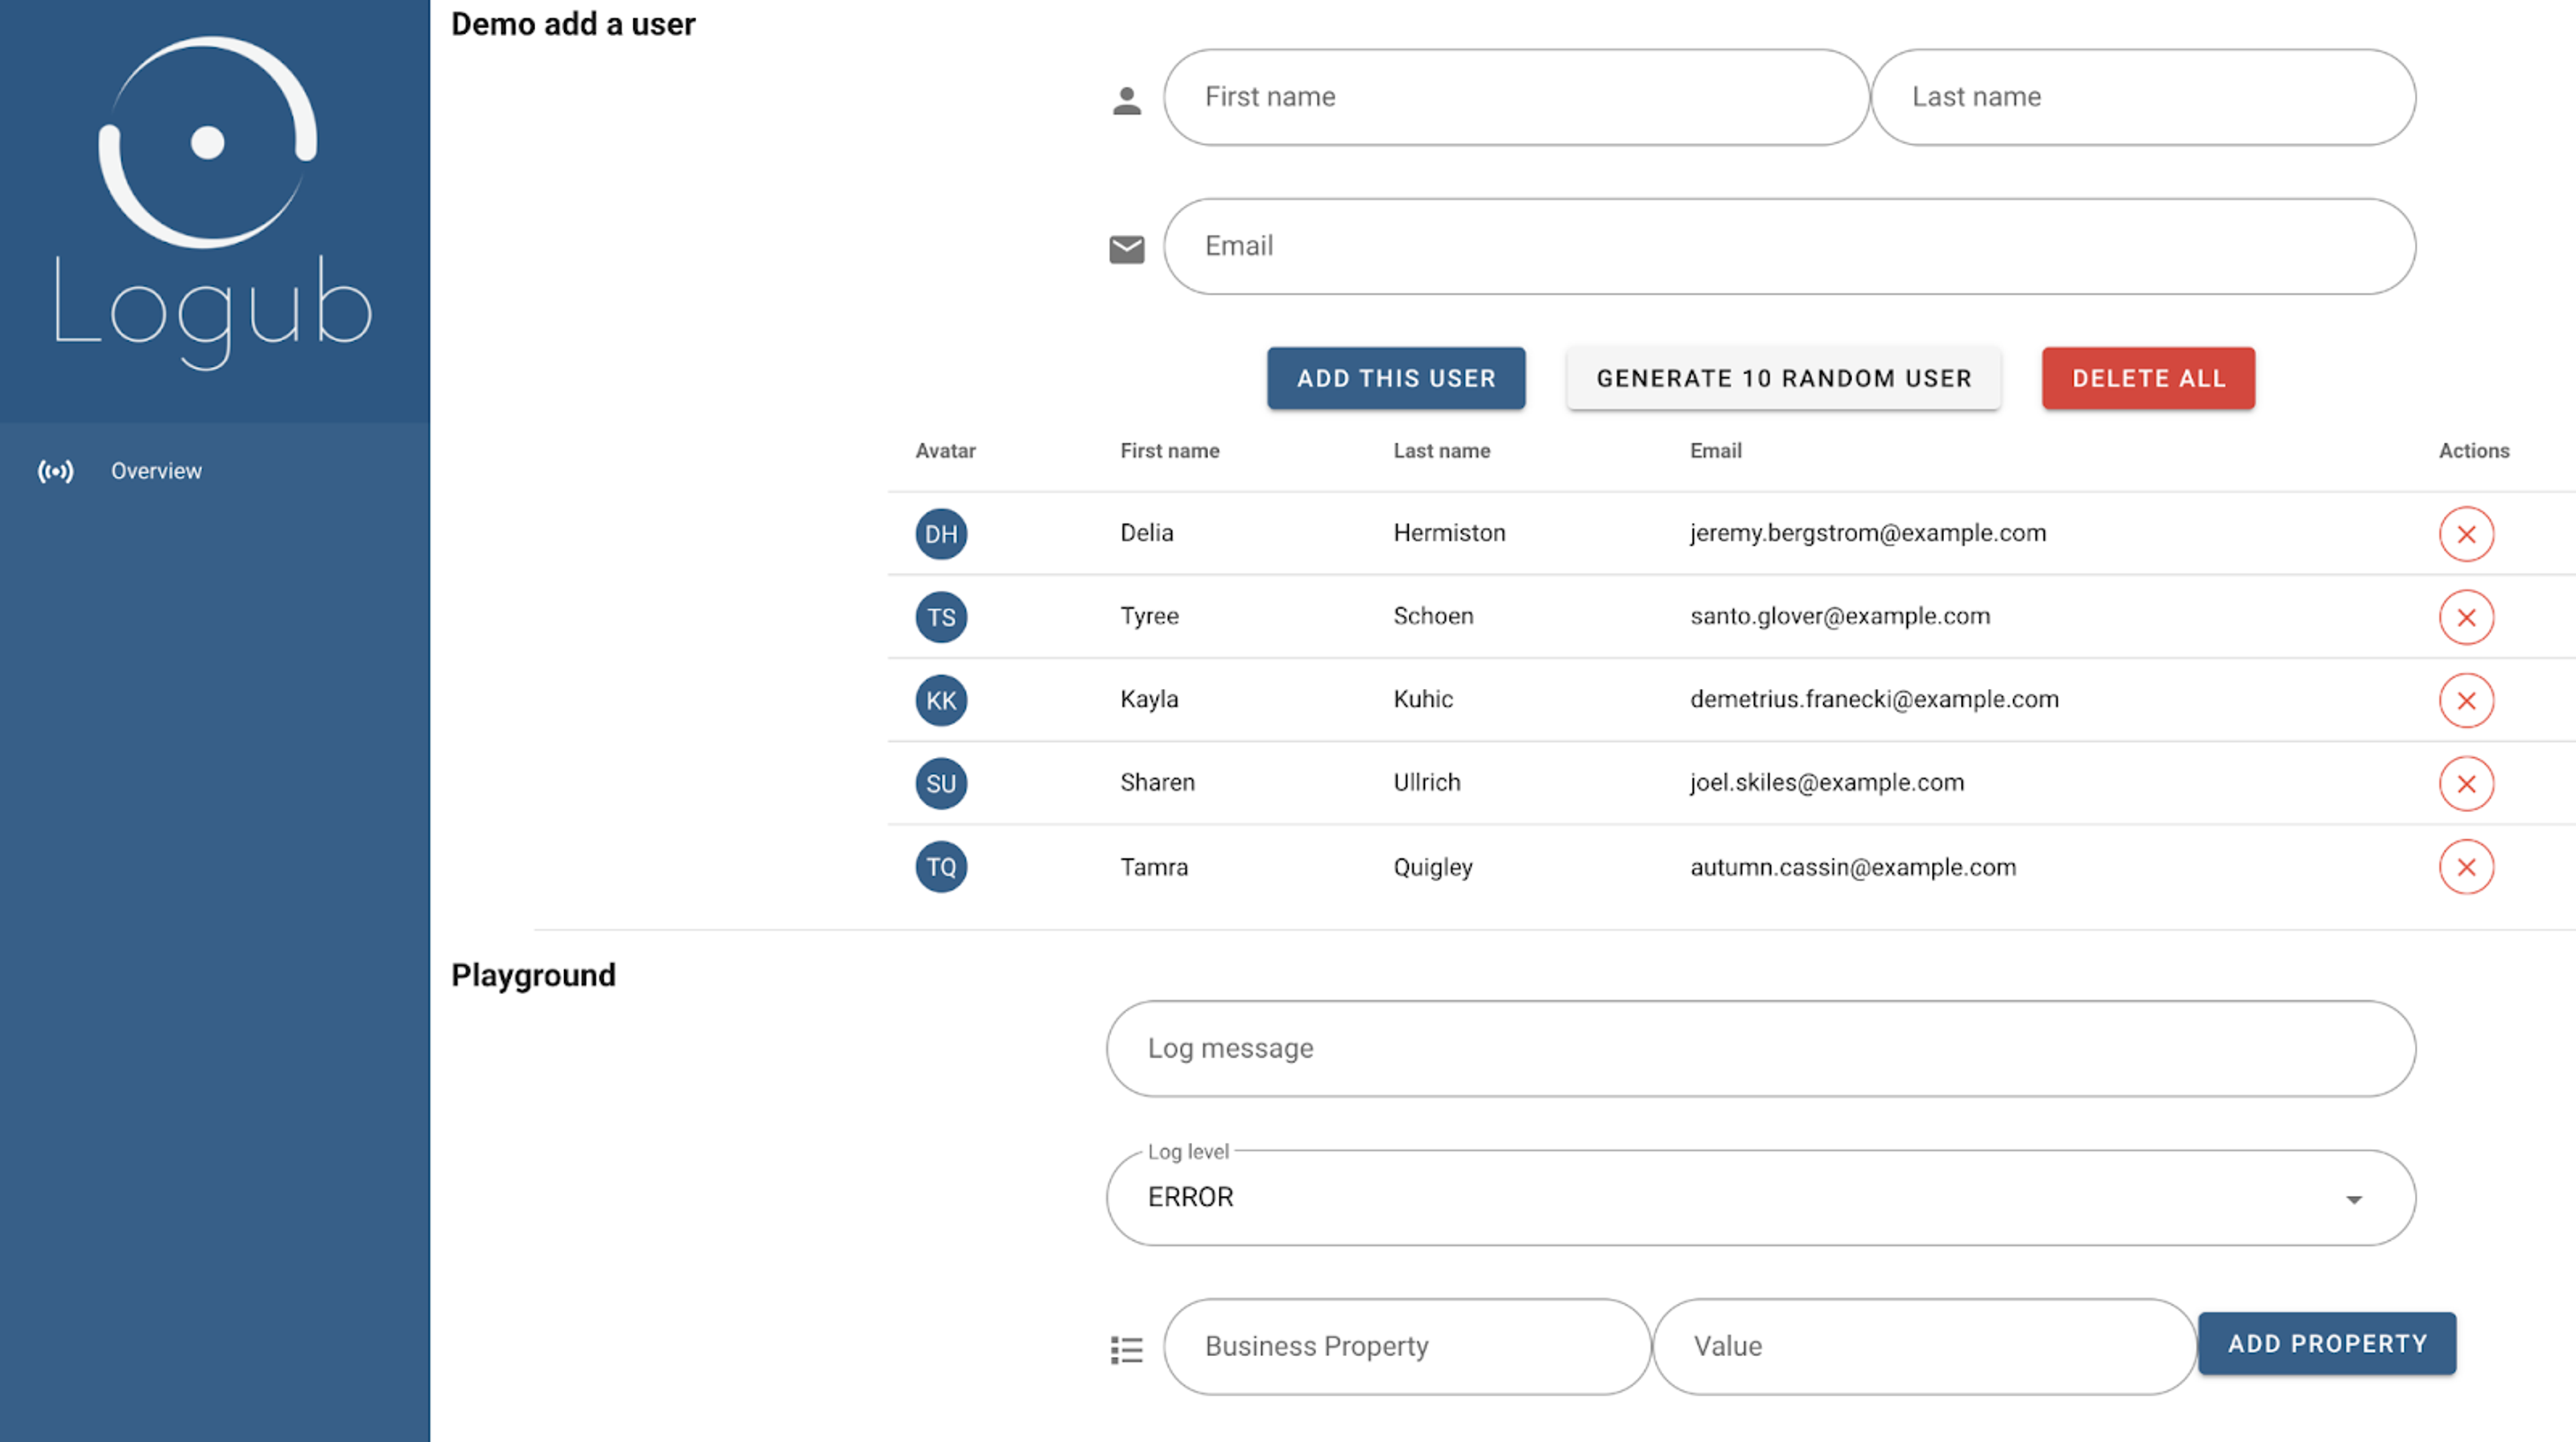Click red X for Kayla Kuhic row
The image size is (2576, 1442).
click(x=2465, y=700)
